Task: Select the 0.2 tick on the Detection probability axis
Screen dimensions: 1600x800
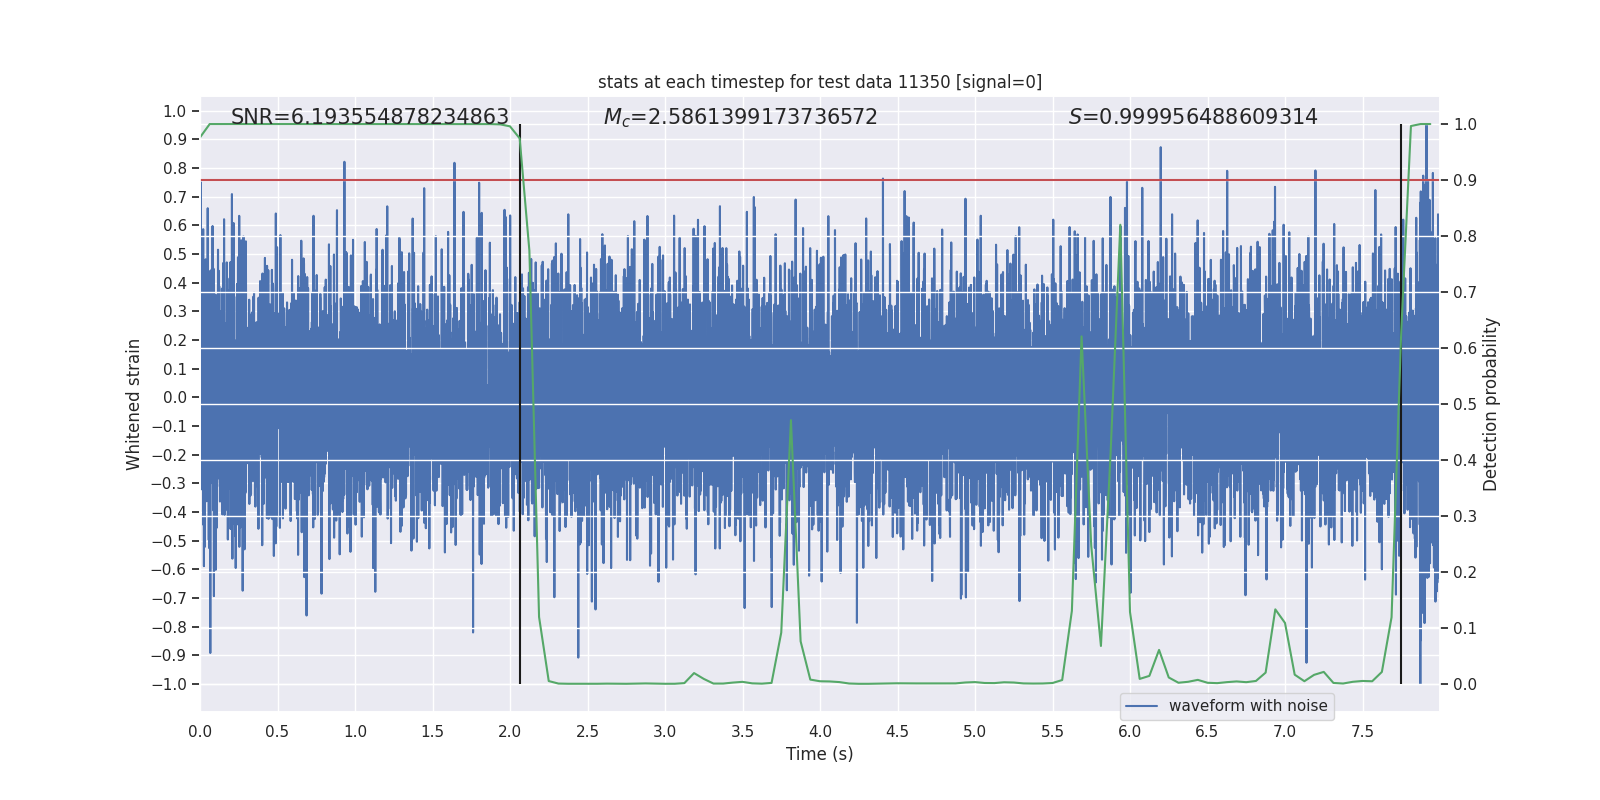Action: [1465, 573]
